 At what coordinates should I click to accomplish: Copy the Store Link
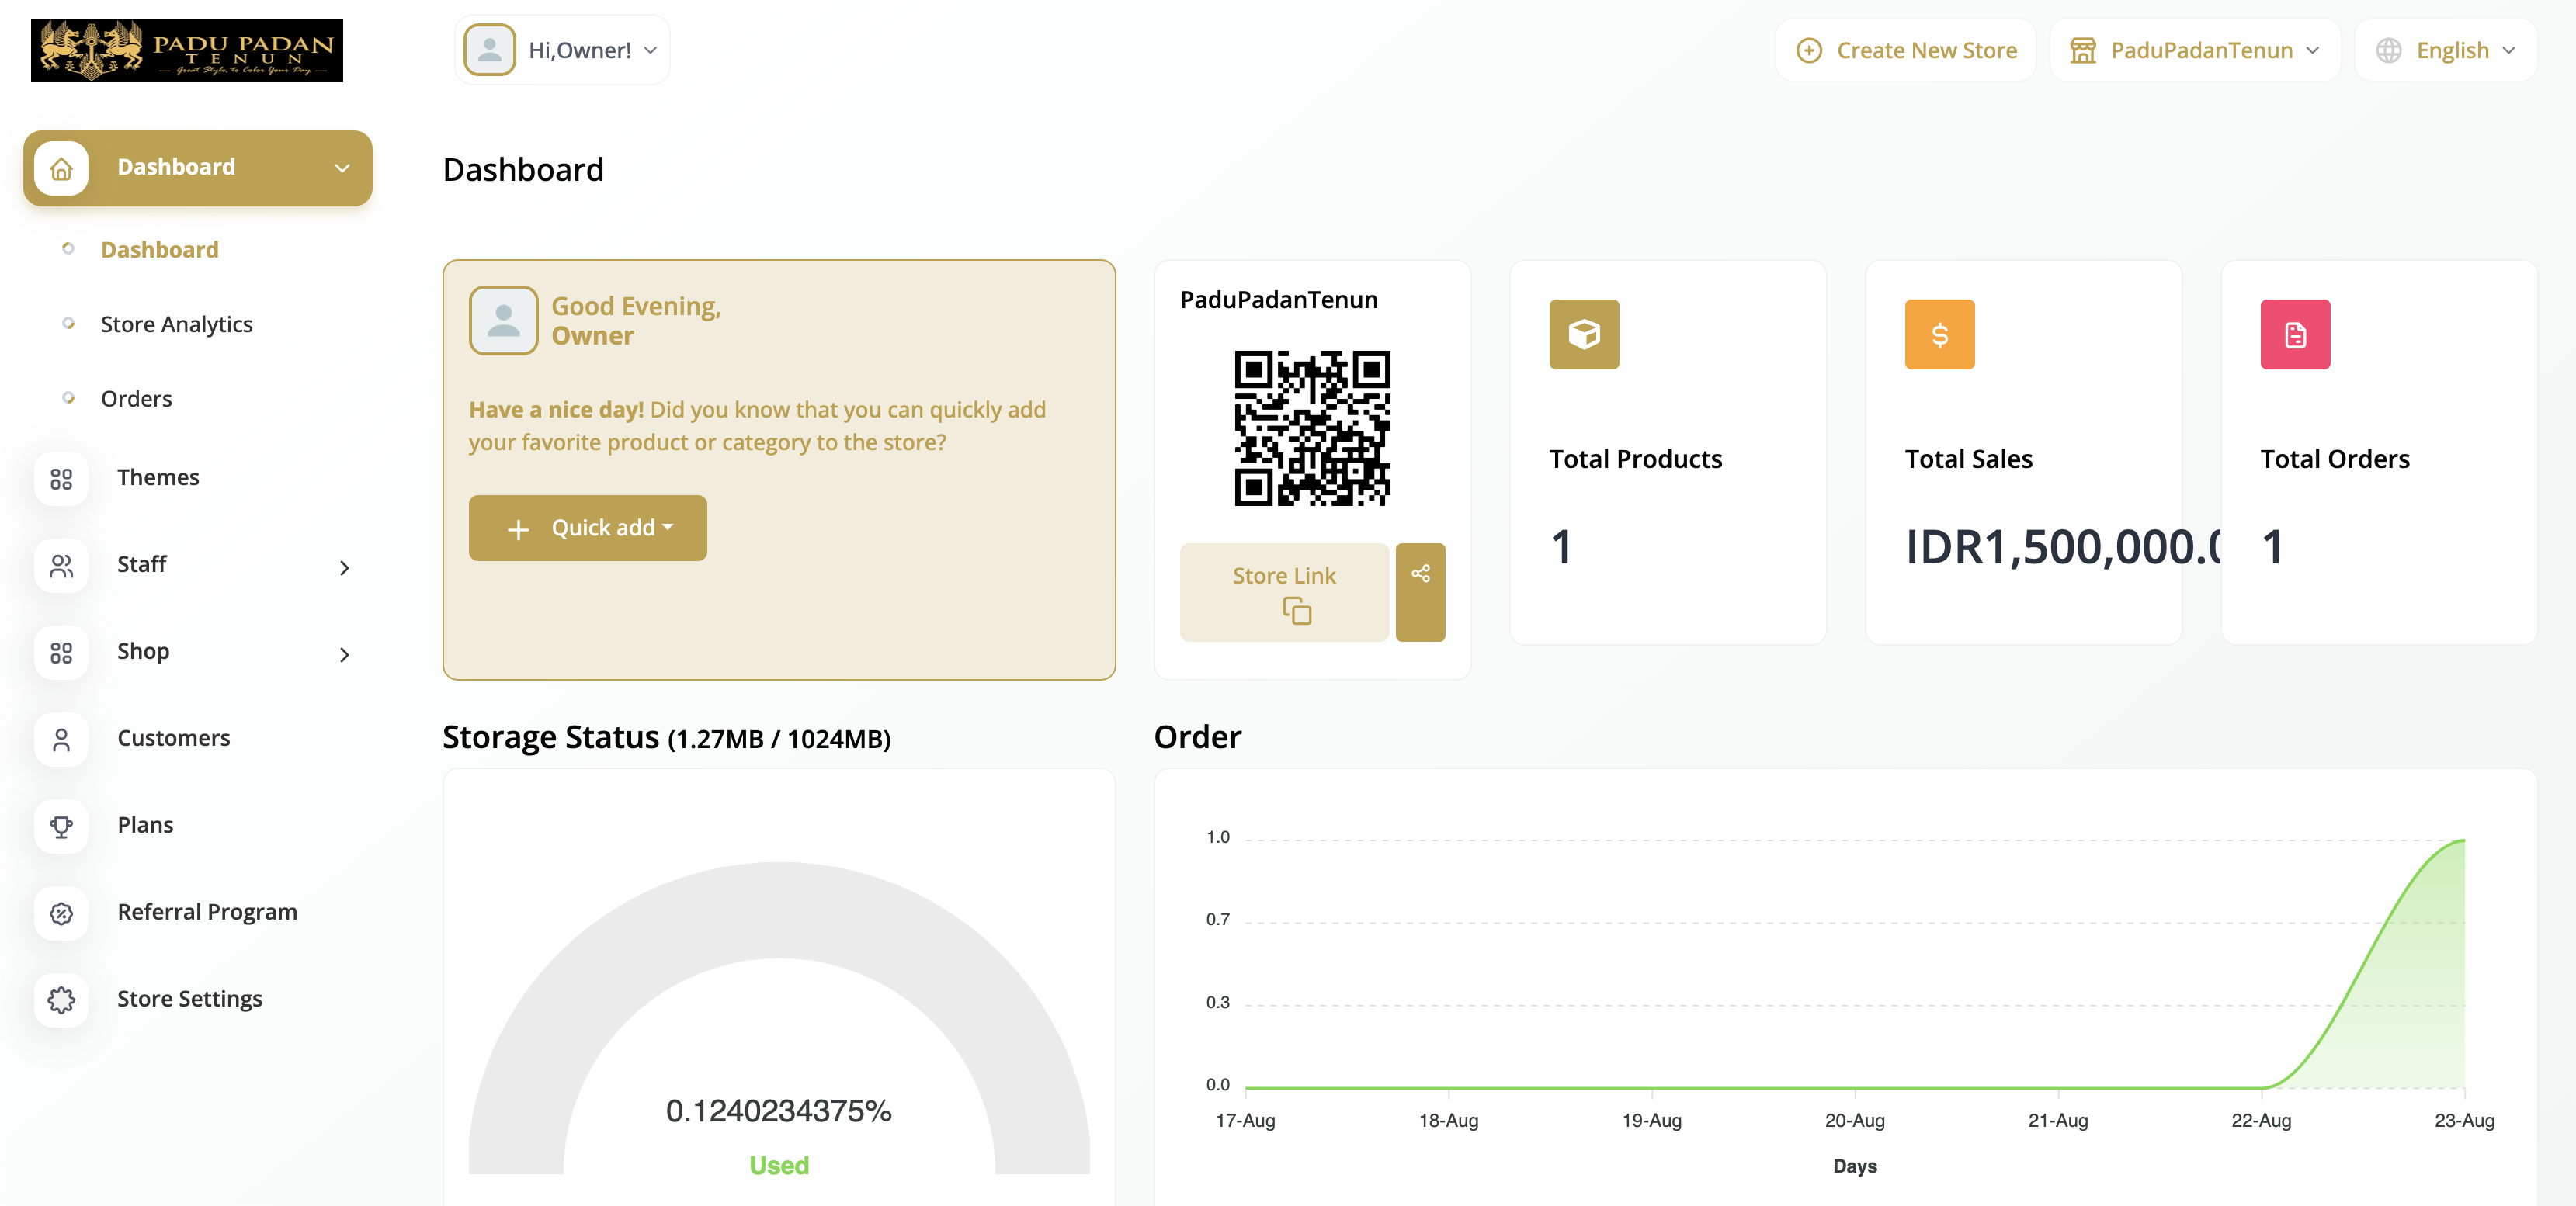pos(1284,591)
